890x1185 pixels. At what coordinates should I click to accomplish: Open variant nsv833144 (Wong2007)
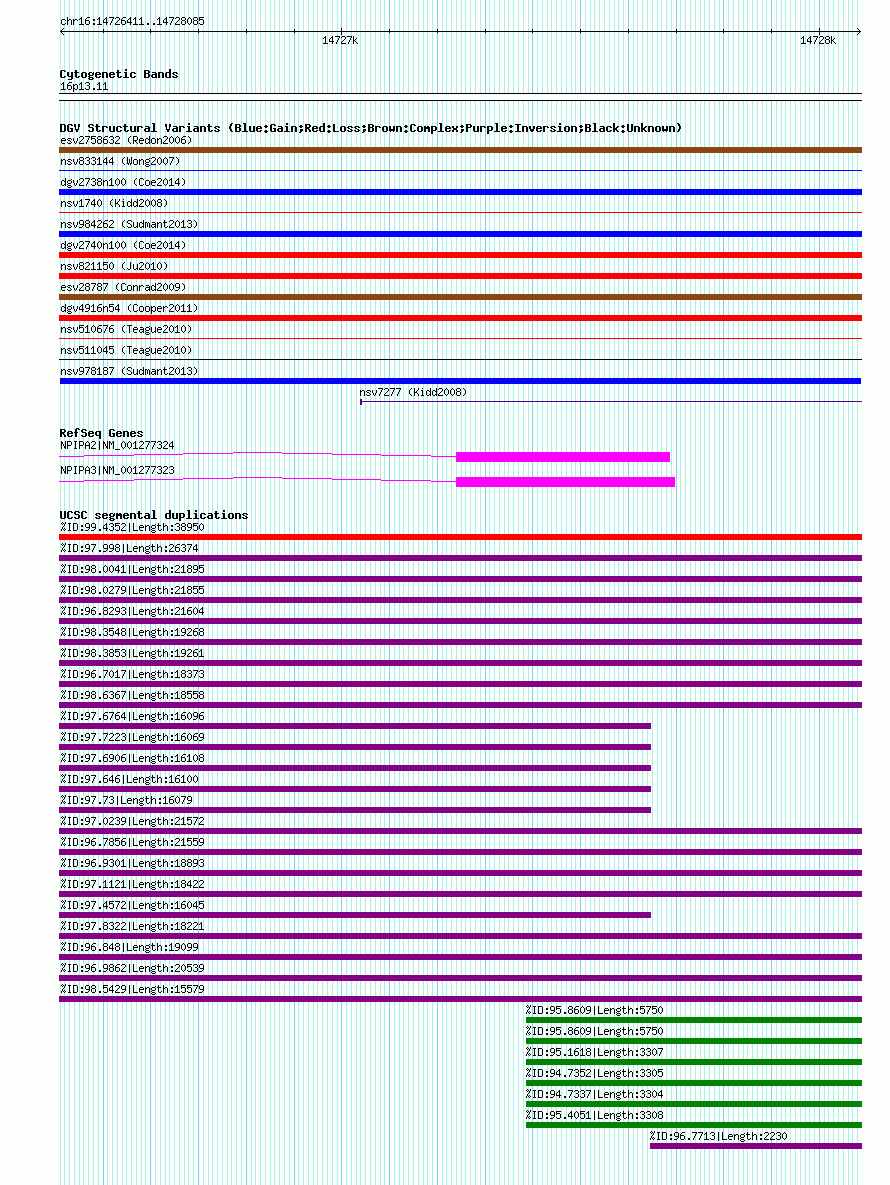click(120, 161)
